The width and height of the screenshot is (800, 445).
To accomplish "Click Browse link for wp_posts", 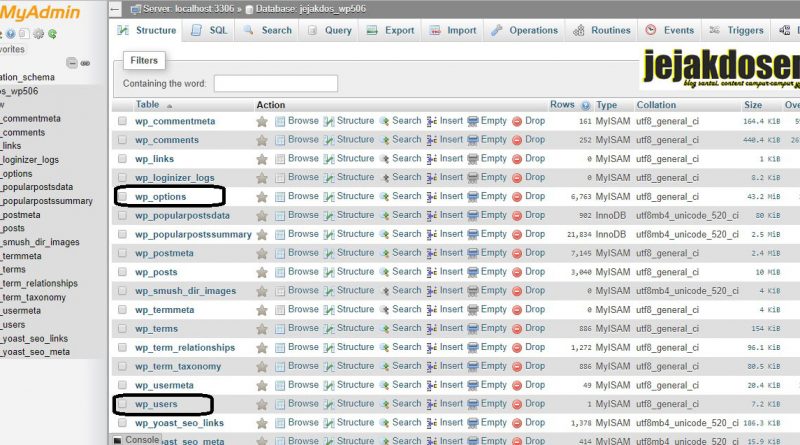I will (303, 271).
